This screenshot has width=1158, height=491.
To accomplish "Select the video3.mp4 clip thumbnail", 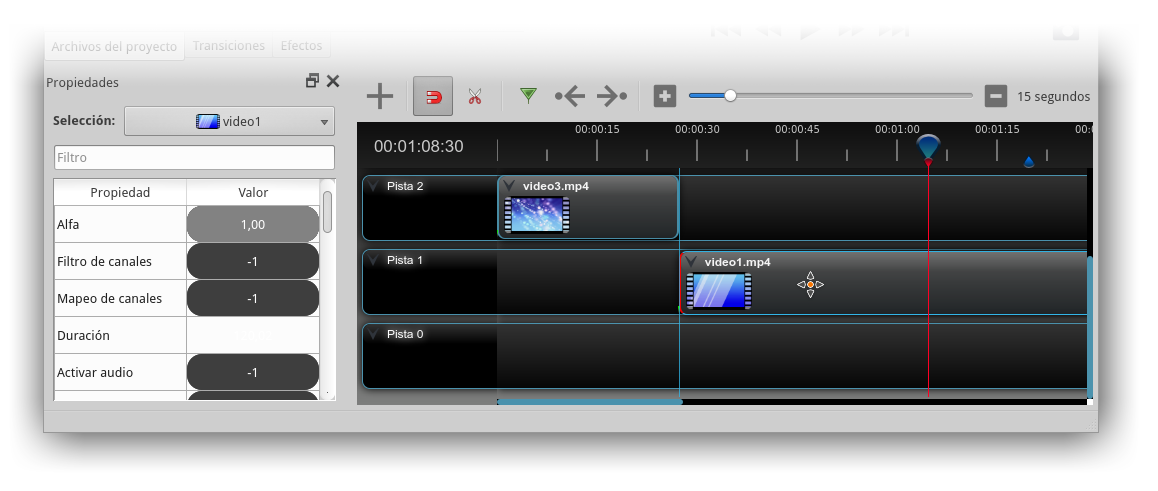I will click(537, 215).
